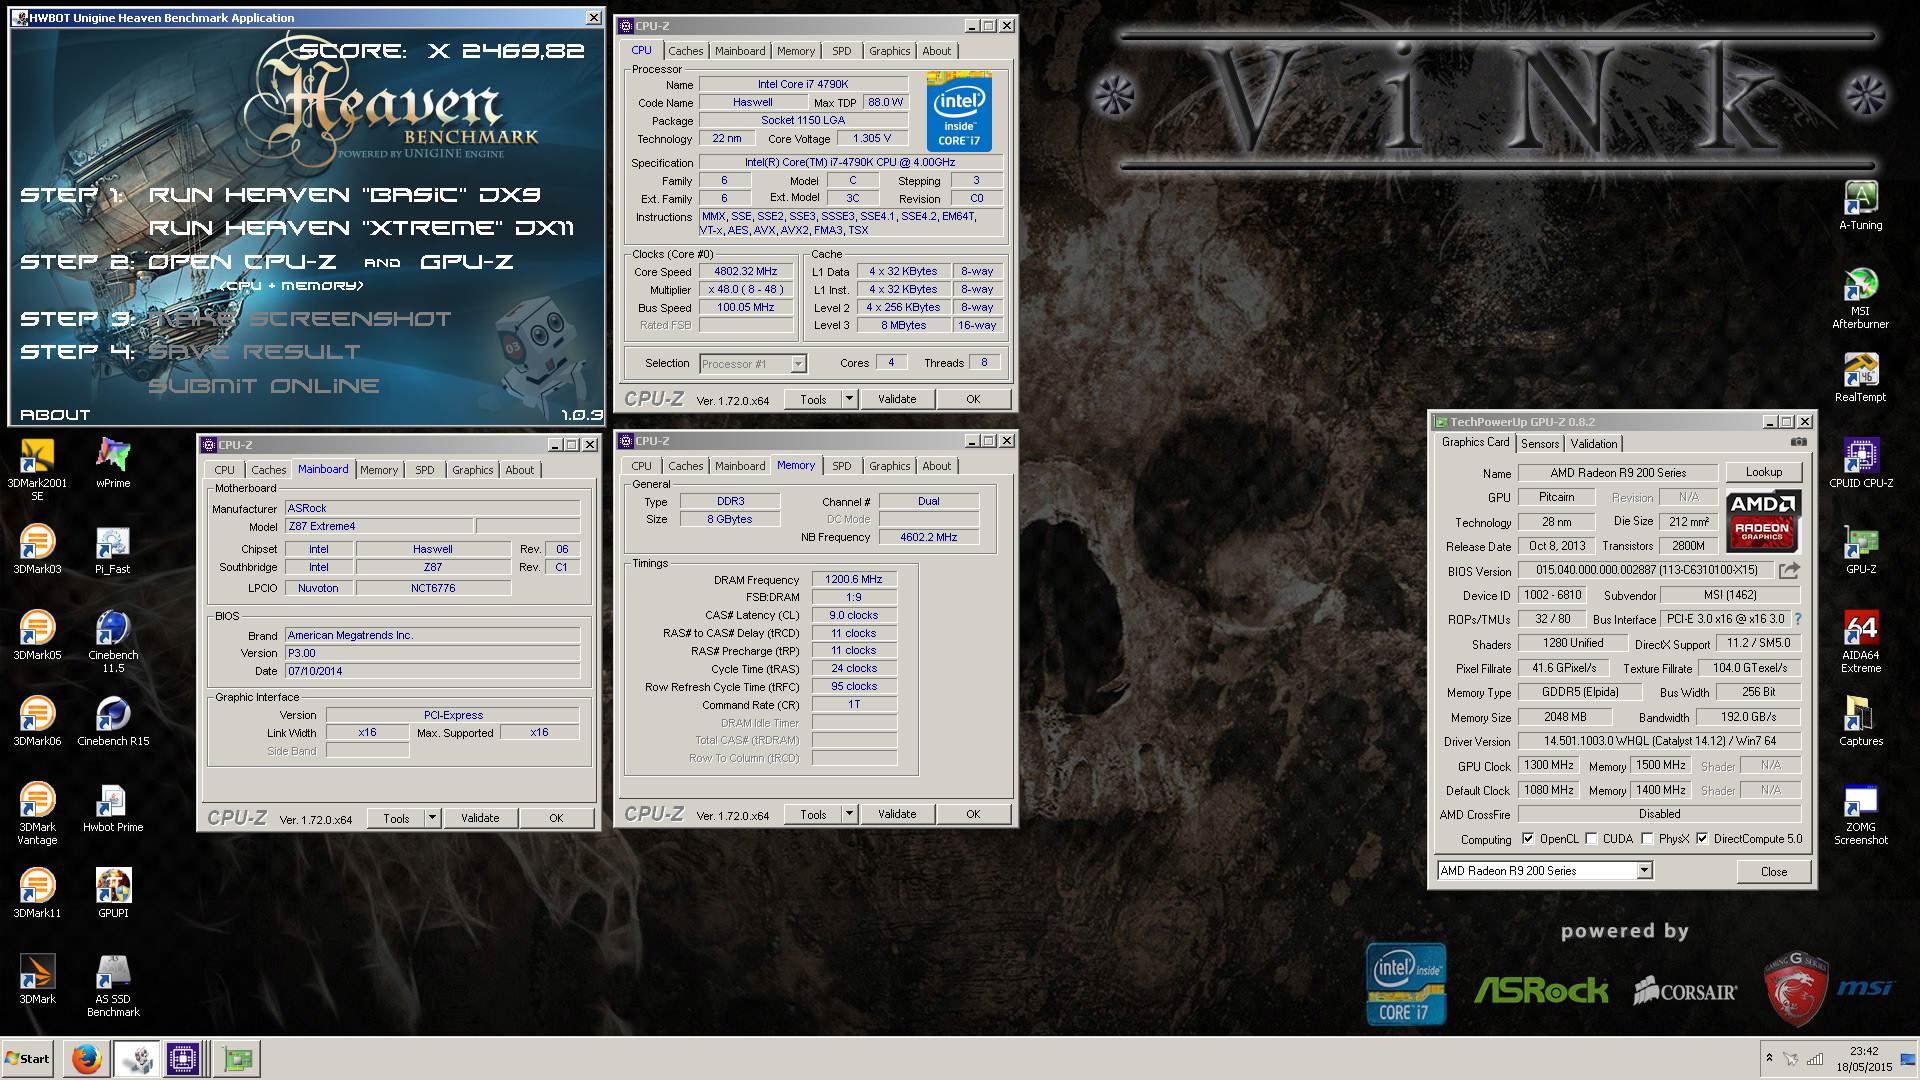Screen dimensions: 1920x1080
Task: Launch ZOMG Screenshot shortcut
Action: click(1860, 813)
